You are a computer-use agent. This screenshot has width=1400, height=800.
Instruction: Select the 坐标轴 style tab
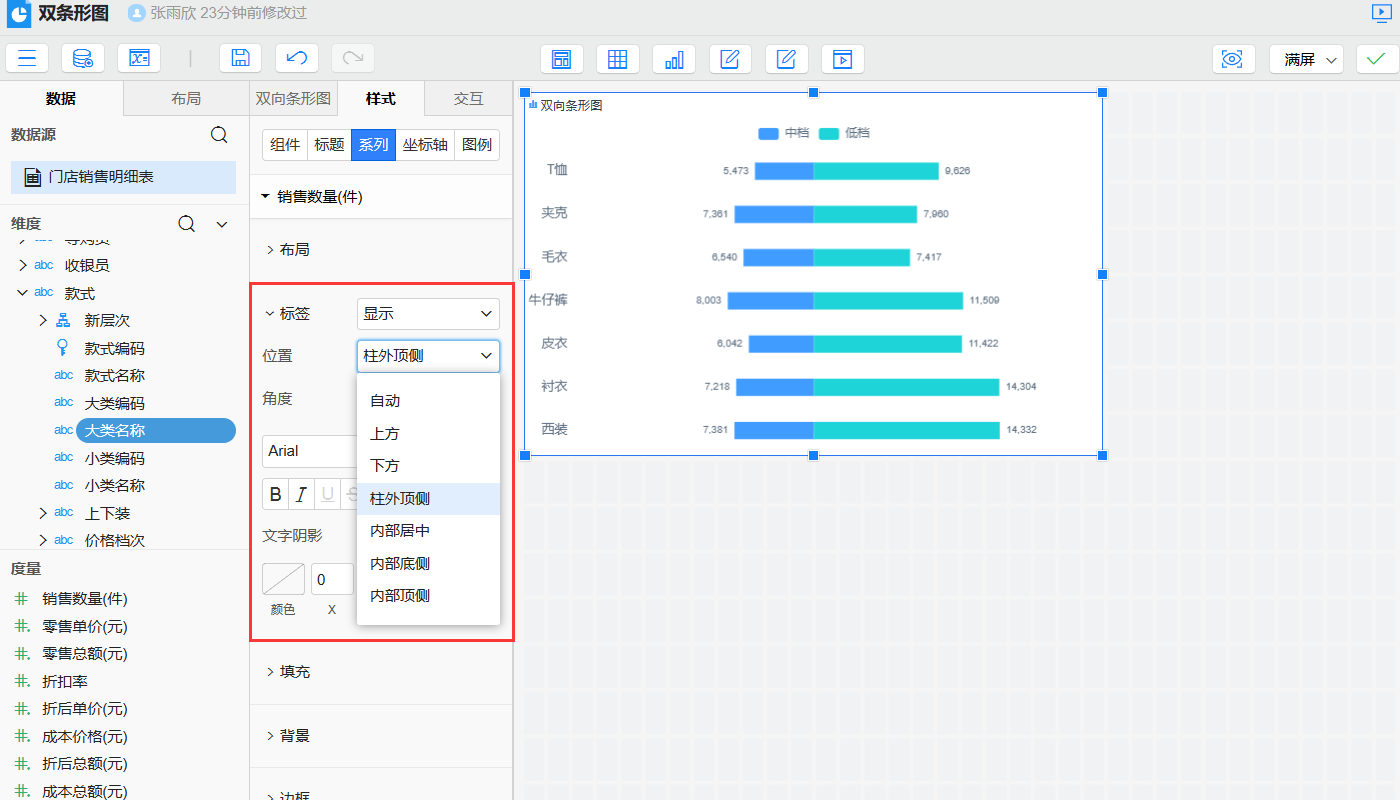(x=425, y=145)
